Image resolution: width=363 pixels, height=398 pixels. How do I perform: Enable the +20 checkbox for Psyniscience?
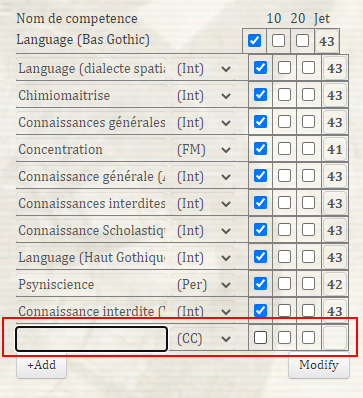308,284
